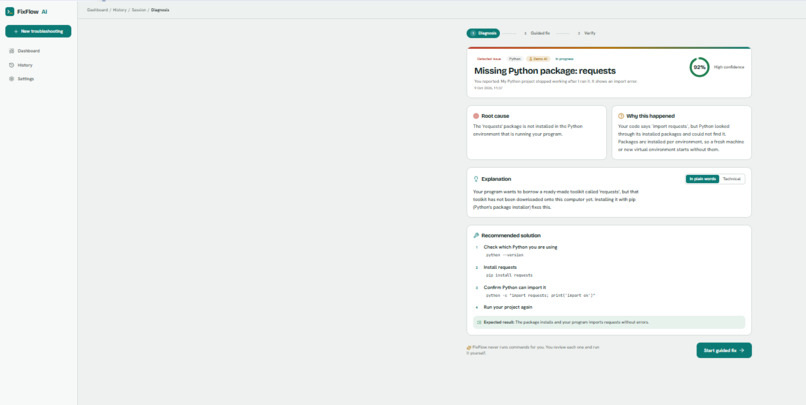The image size is (806, 405).
Task: Click the New troubleshooting button
Action: click(38, 31)
